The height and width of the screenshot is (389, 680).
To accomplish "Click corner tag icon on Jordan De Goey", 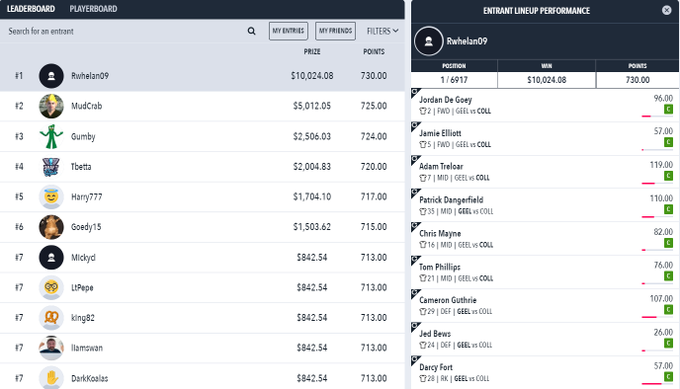I will pyautogui.click(x=415, y=93).
